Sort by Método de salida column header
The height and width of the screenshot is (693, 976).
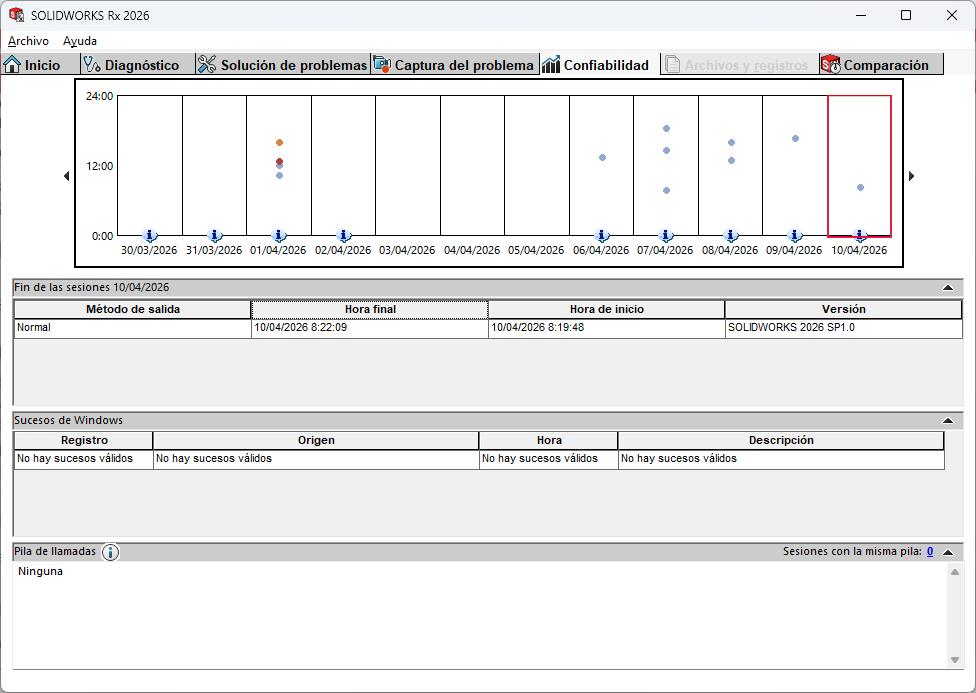tap(133, 309)
